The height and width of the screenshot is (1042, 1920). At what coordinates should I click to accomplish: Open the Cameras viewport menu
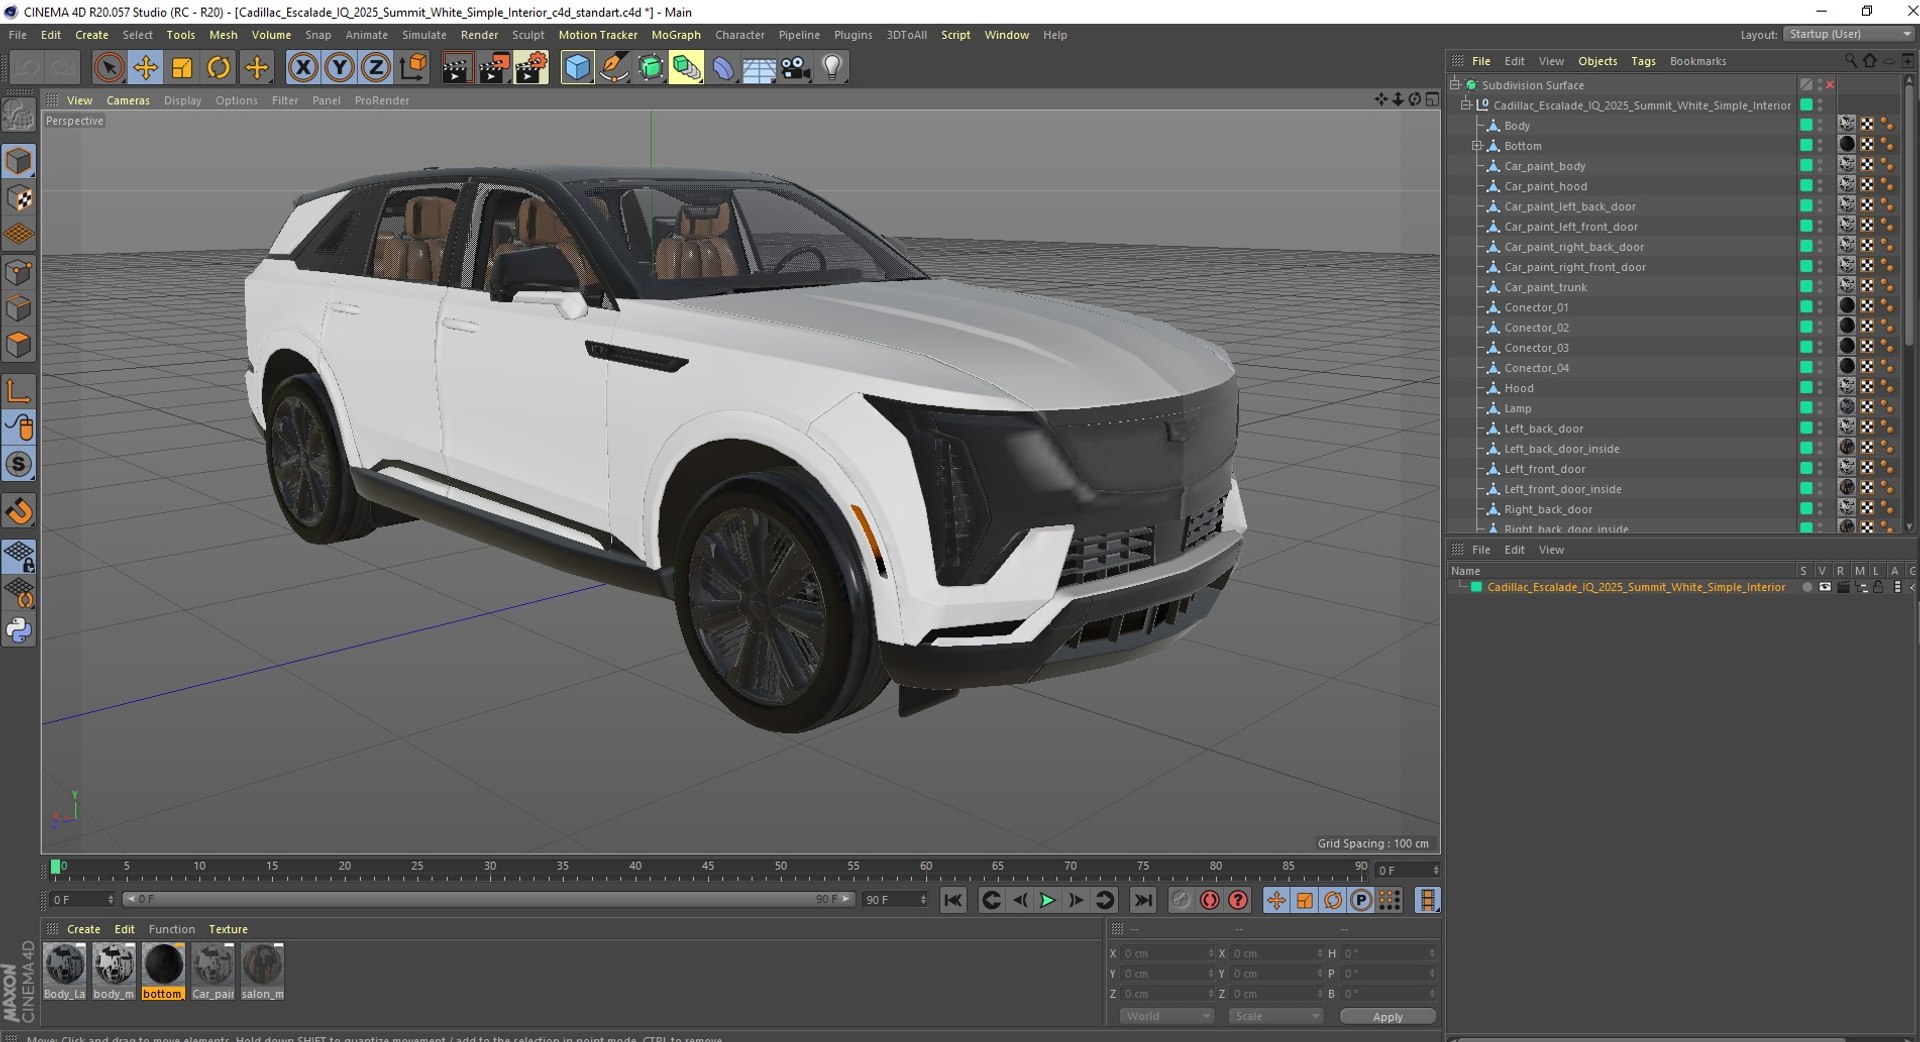pos(128,100)
